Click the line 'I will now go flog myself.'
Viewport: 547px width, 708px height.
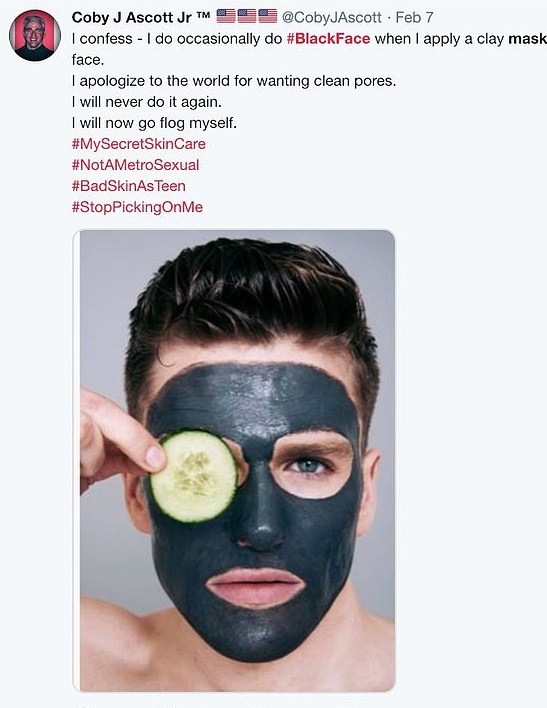pyautogui.click(x=154, y=123)
